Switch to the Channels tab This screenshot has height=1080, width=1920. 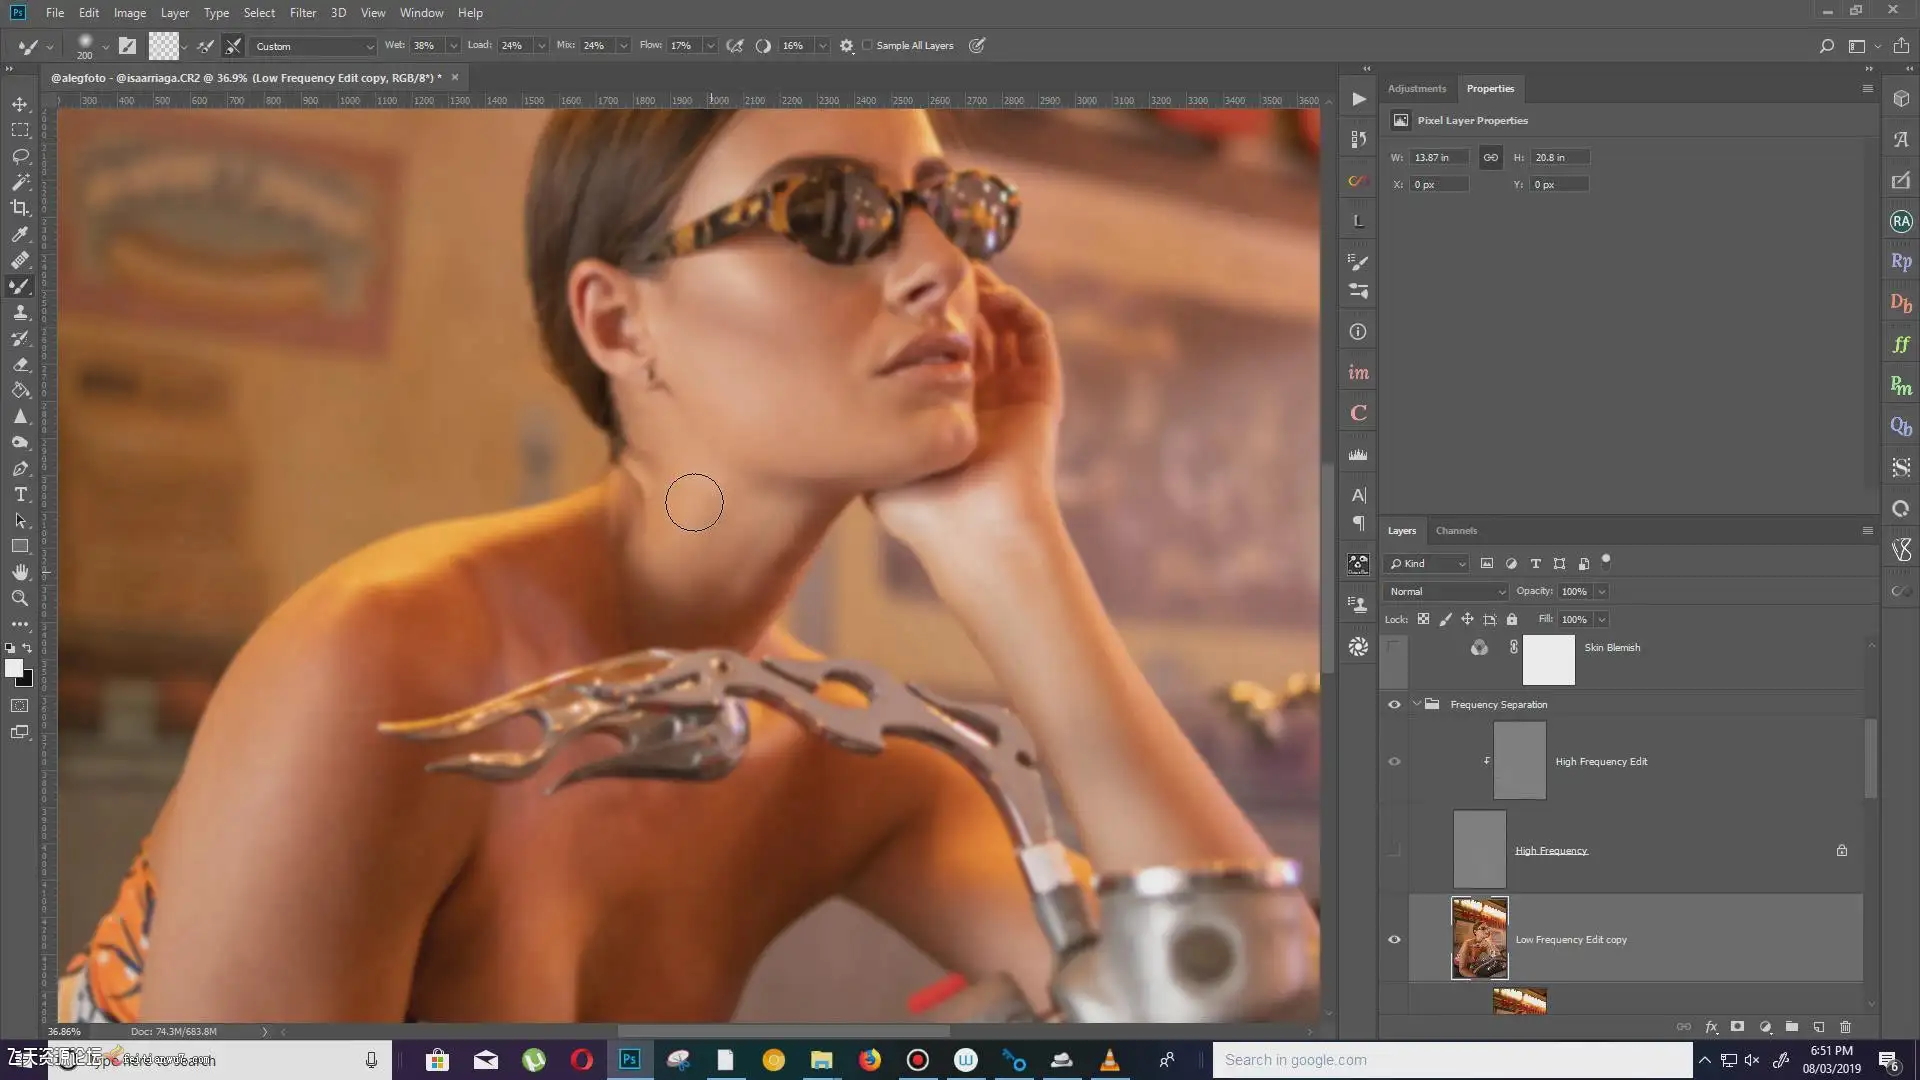pos(1456,531)
